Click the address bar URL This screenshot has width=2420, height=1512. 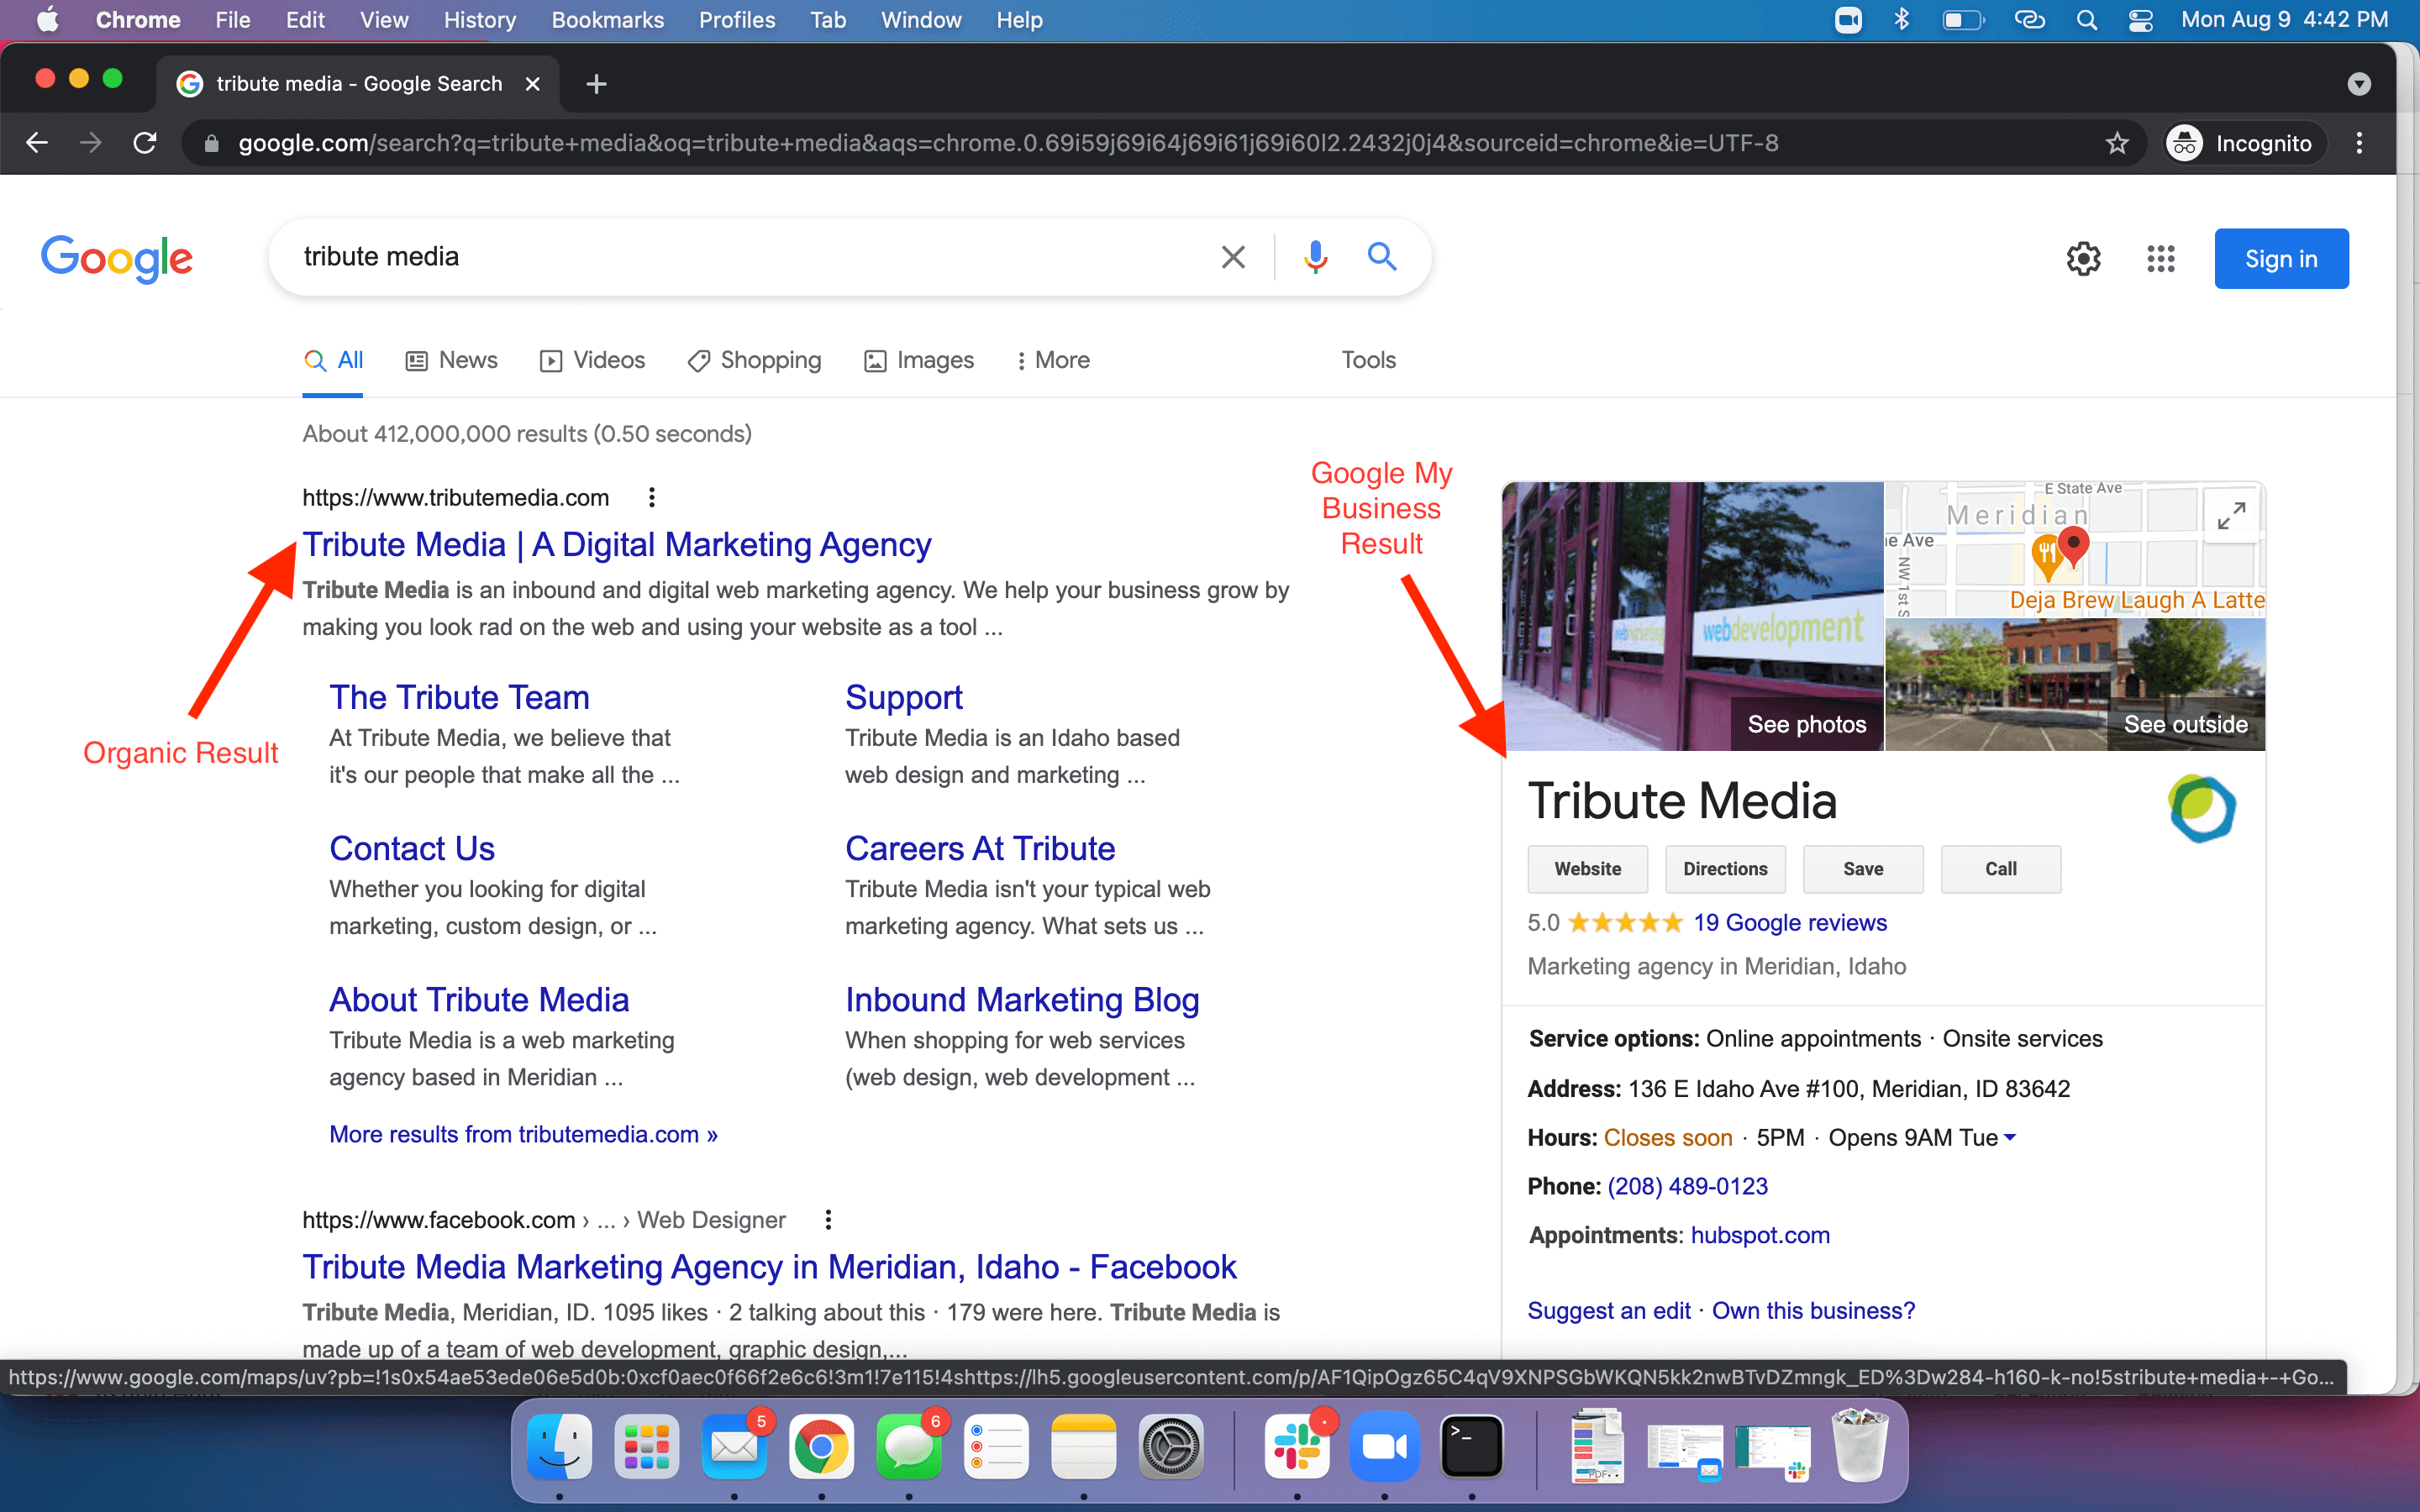pos(1008,143)
